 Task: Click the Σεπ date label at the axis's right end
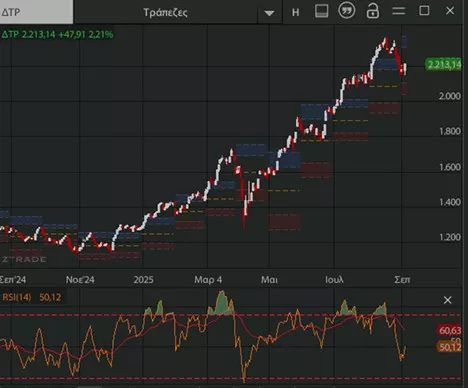coord(402,280)
